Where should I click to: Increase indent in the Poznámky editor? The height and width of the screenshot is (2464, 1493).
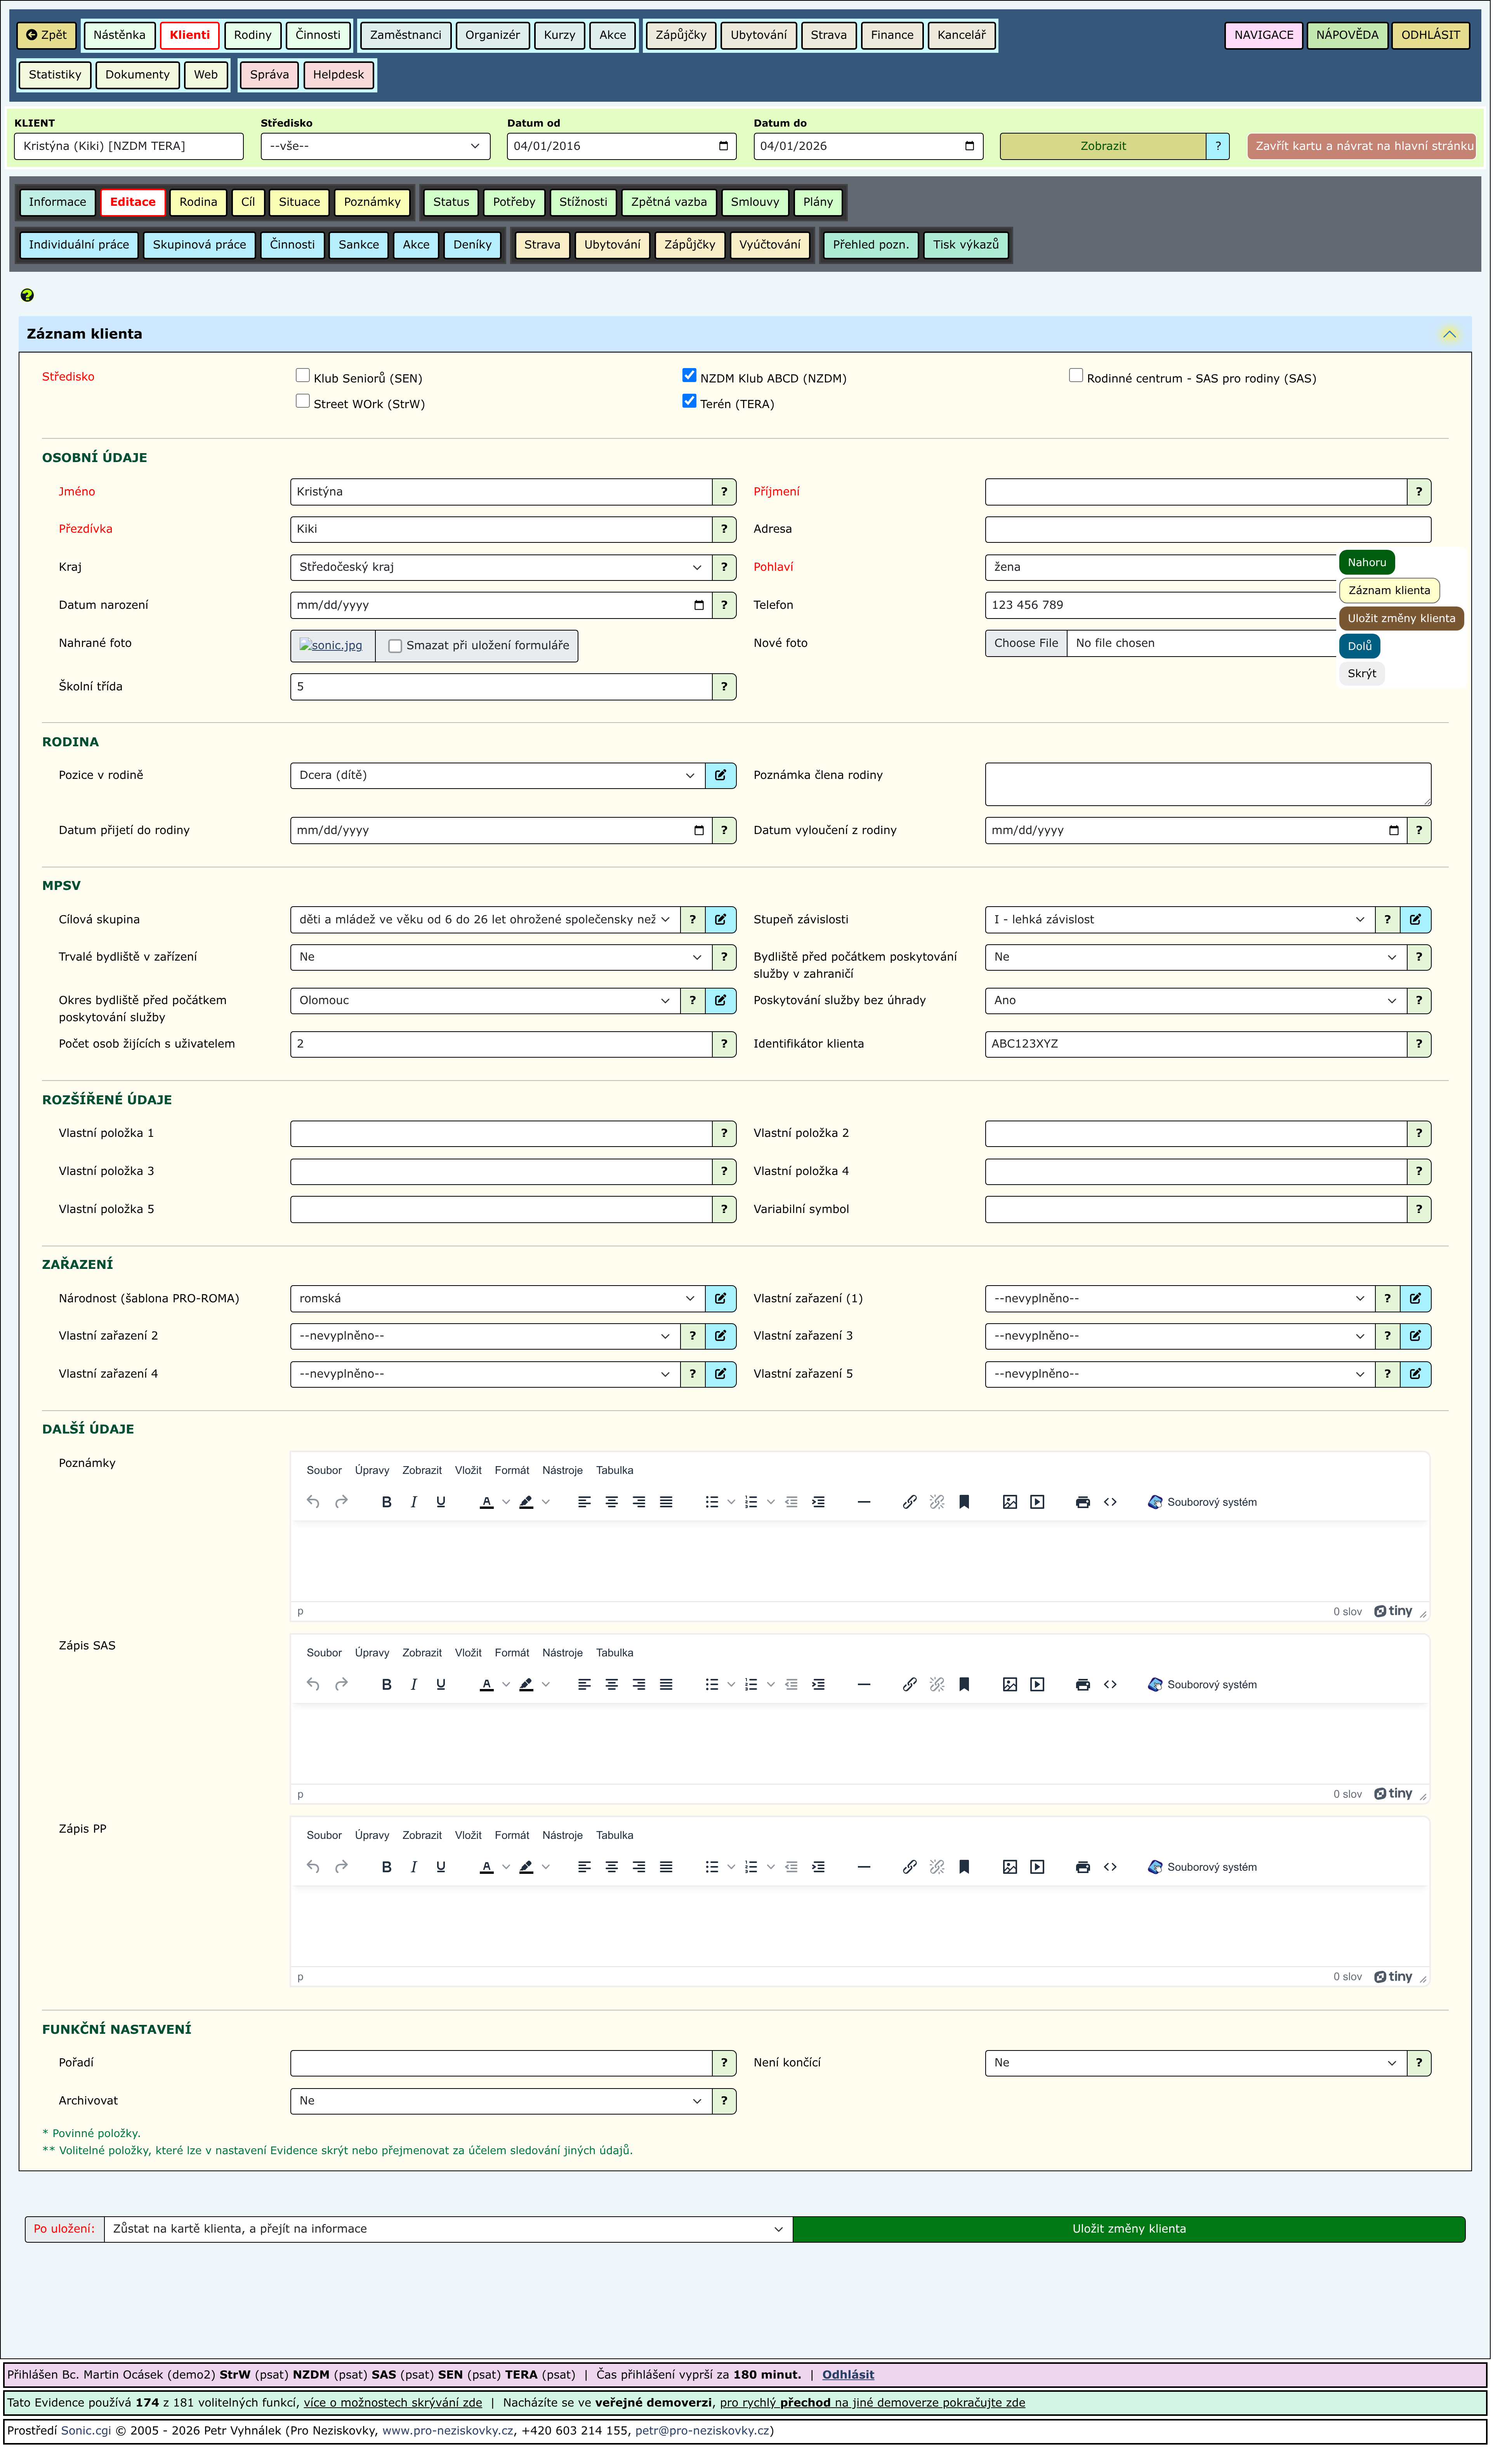(818, 1502)
